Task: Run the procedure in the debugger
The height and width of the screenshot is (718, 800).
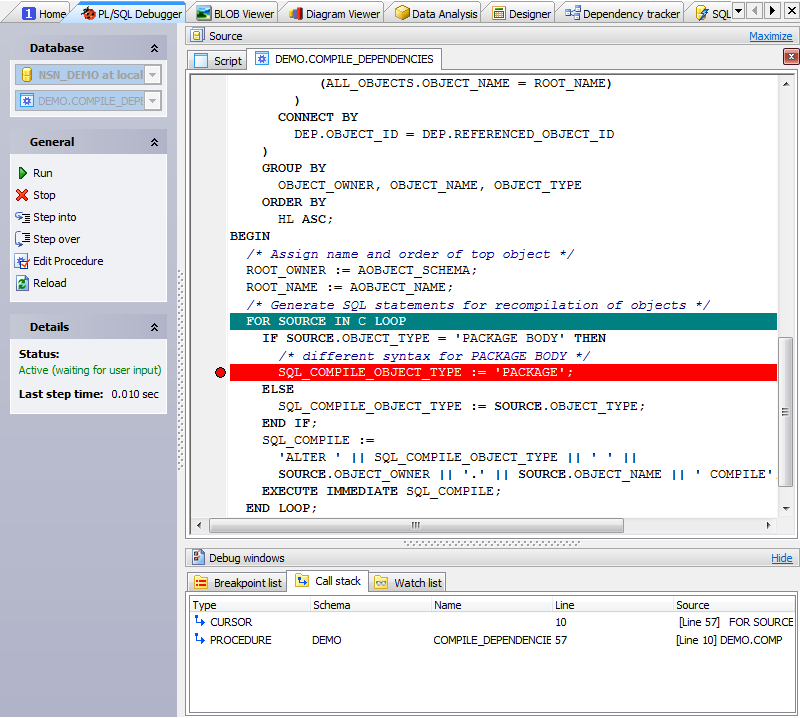Action: click(x=37, y=172)
